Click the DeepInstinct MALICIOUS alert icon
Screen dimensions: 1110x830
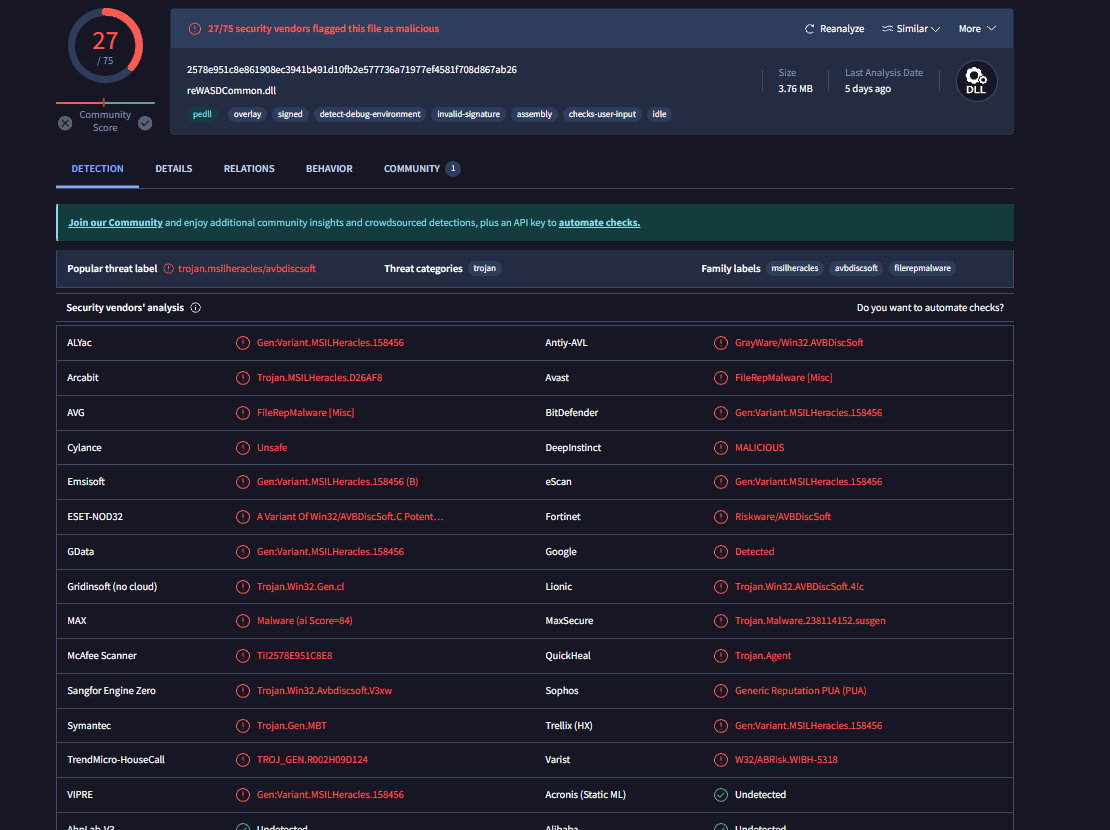[721, 448]
